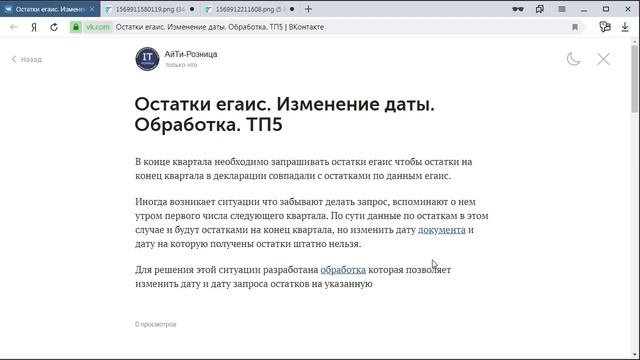Viewport: 640px width, 360px height.
Task: Open Yandex home via the Я icon
Action: click(x=34, y=27)
